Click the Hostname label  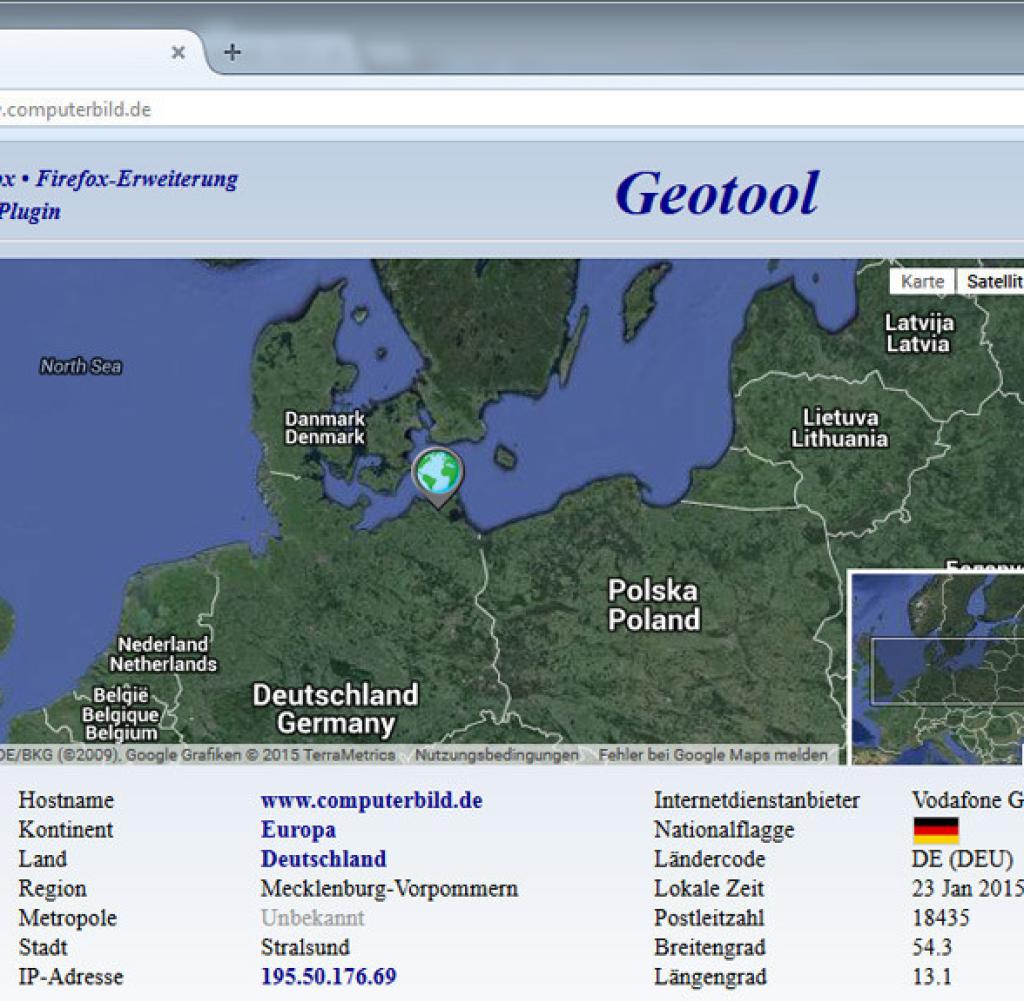66,801
